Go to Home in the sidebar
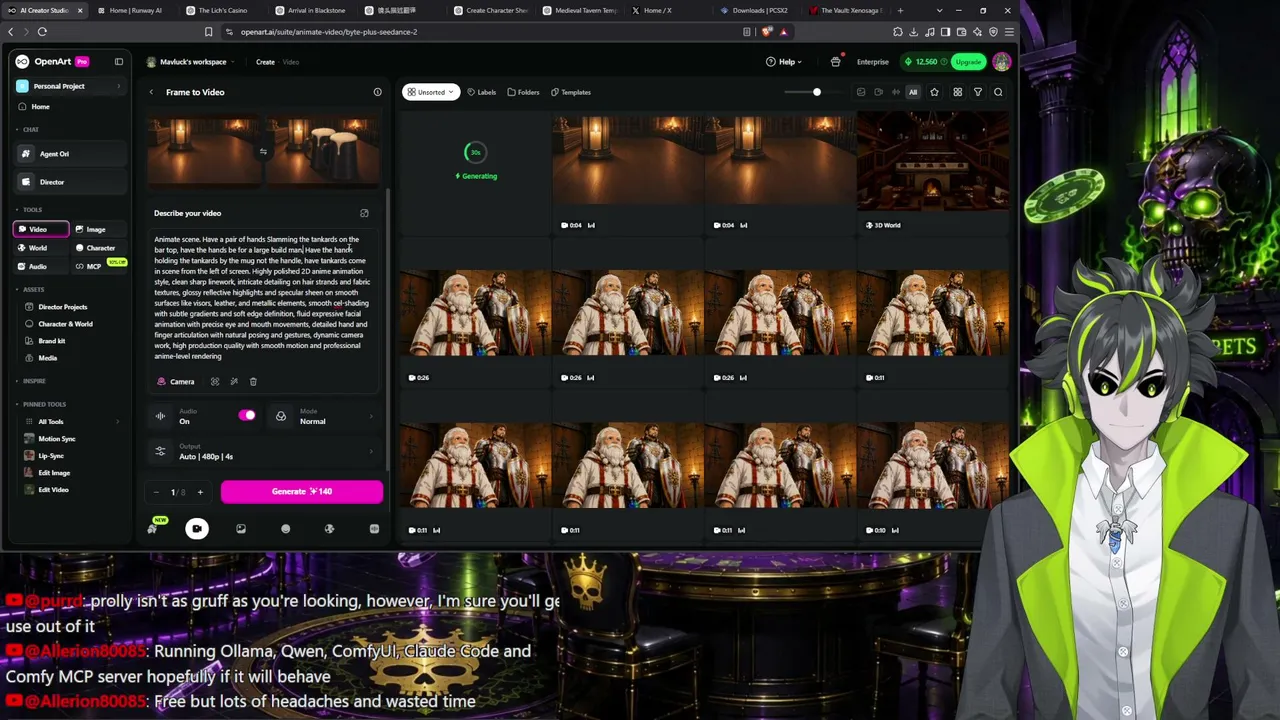The image size is (1280, 720). (x=40, y=106)
